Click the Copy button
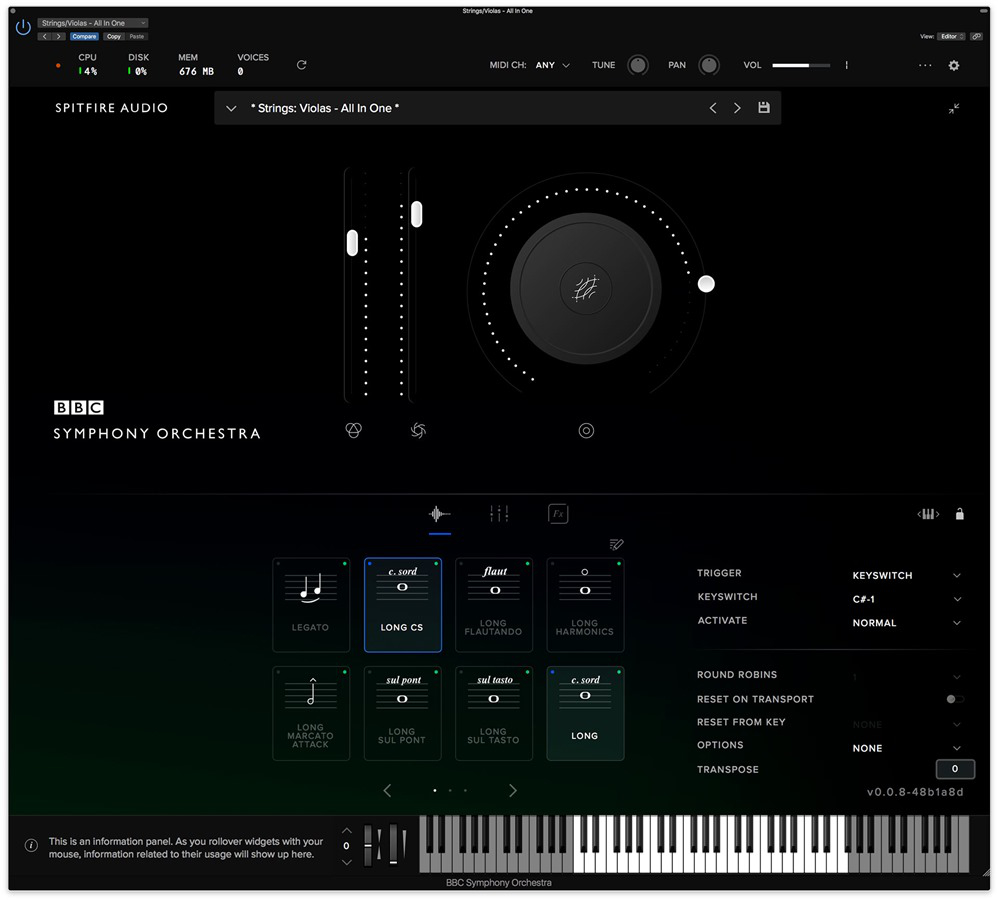 click(113, 37)
